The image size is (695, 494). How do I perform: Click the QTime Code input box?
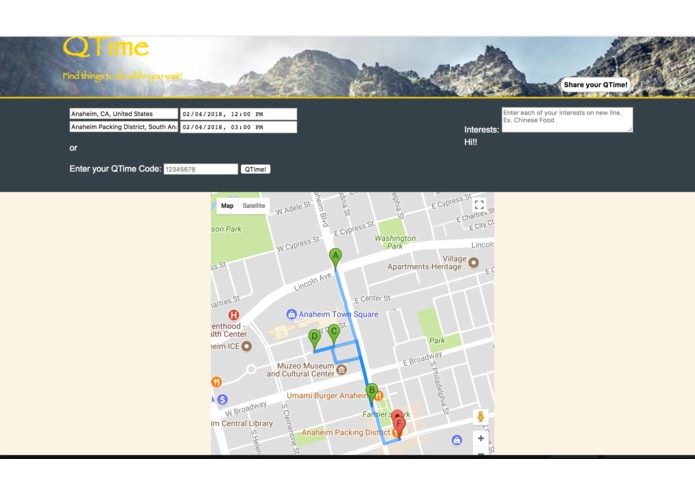[x=201, y=169]
